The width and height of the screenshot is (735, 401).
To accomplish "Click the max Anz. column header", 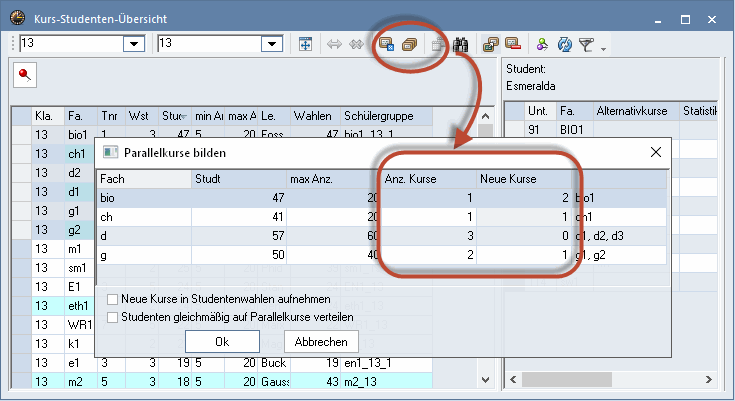I will (333, 179).
